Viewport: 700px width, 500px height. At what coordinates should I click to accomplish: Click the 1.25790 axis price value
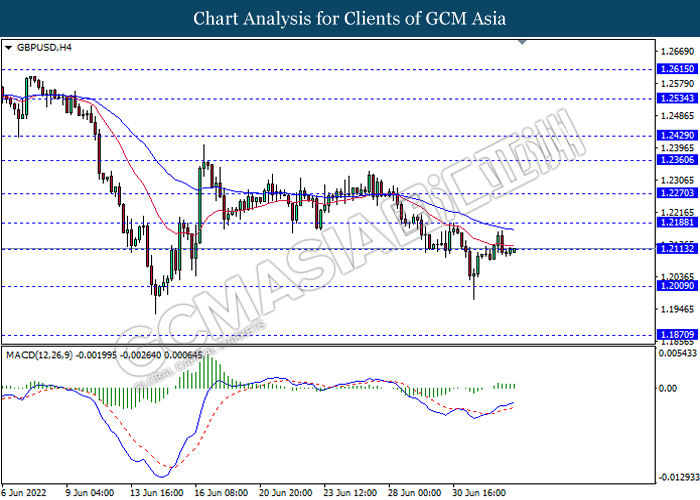pos(677,84)
